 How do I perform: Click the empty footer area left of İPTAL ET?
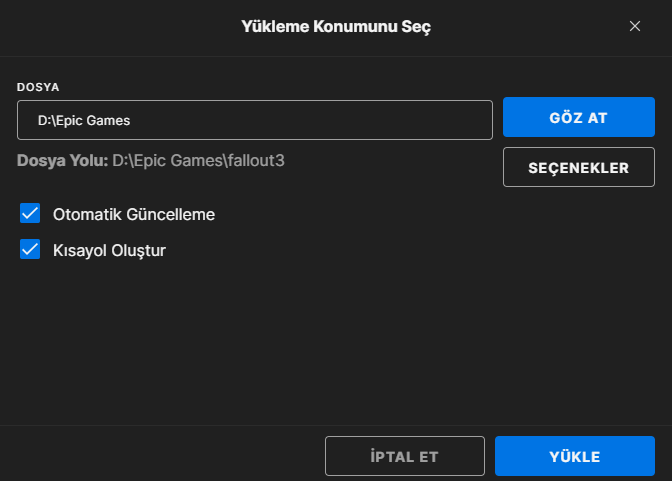coord(160,456)
